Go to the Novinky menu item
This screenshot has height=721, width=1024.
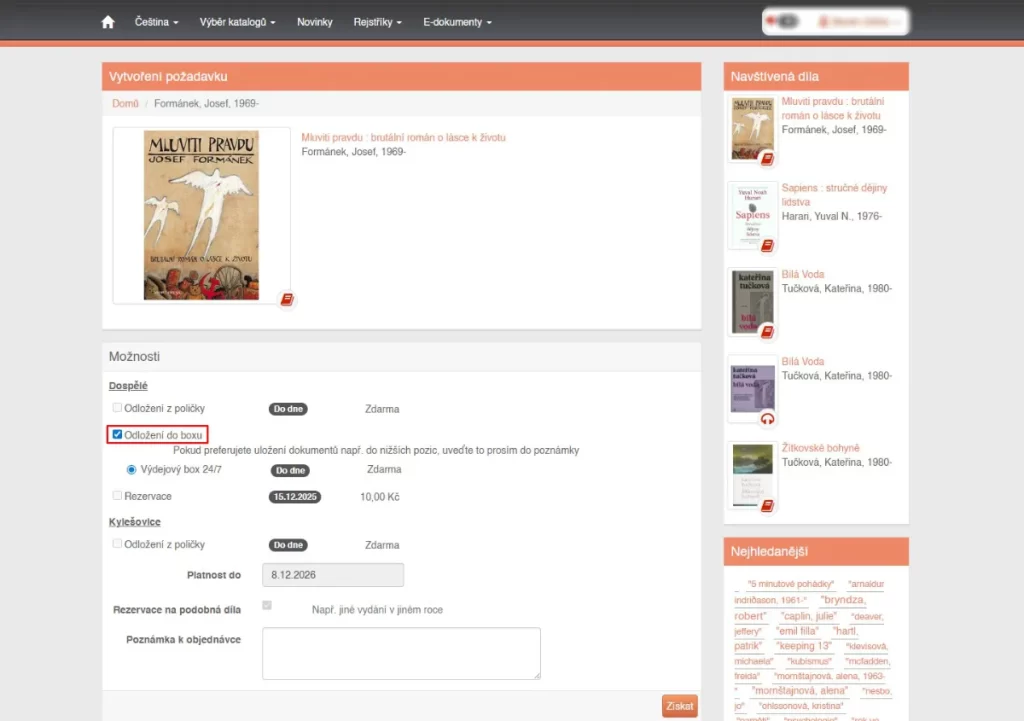[314, 22]
